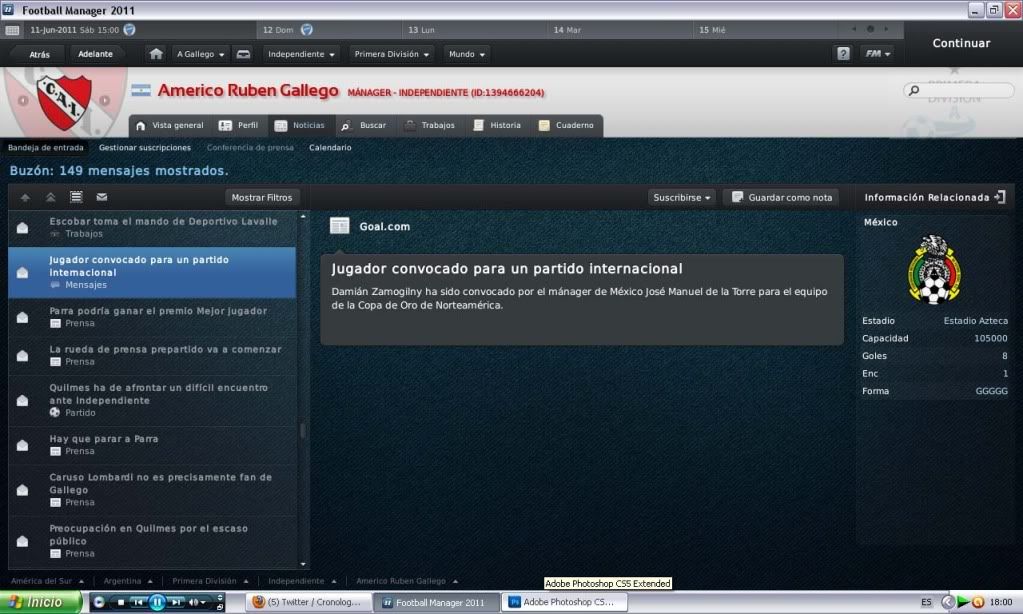The width and height of the screenshot is (1023, 614).
Task: Open message Parra podría ganar el premio Mejor jugador
Action: point(151,316)
